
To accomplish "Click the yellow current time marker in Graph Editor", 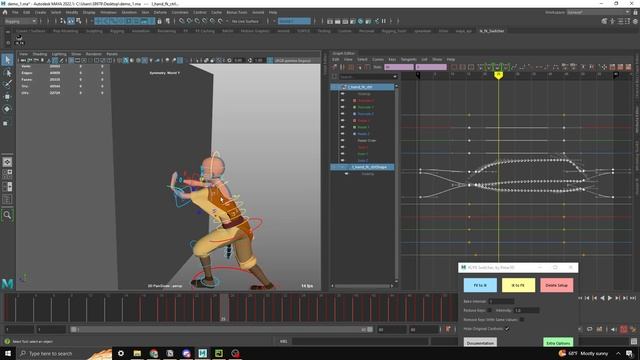I will click(498, 75).
